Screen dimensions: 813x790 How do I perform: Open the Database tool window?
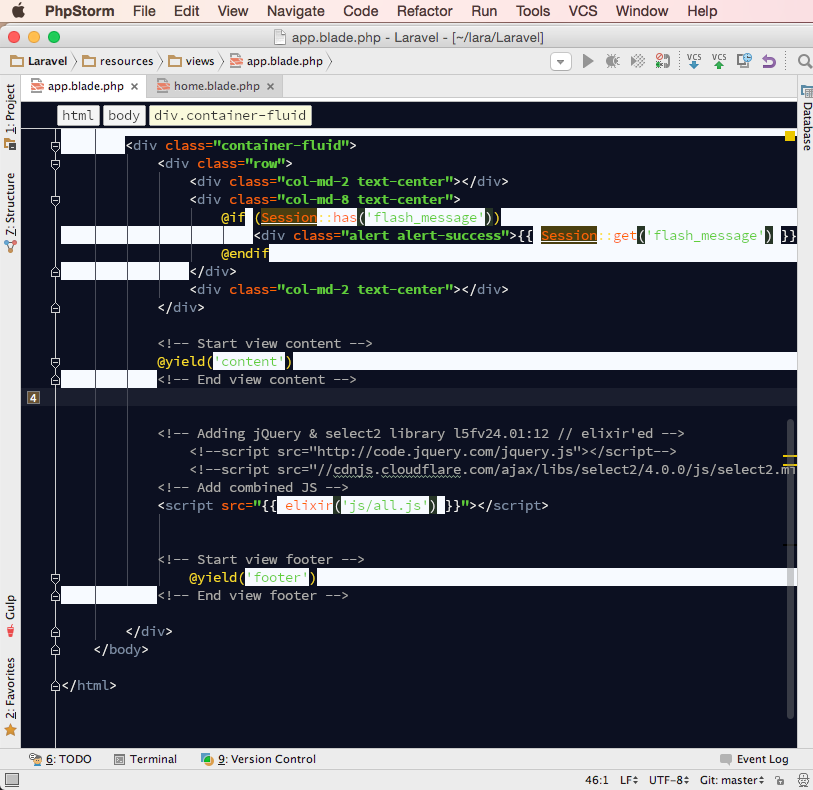click(806, 118)
